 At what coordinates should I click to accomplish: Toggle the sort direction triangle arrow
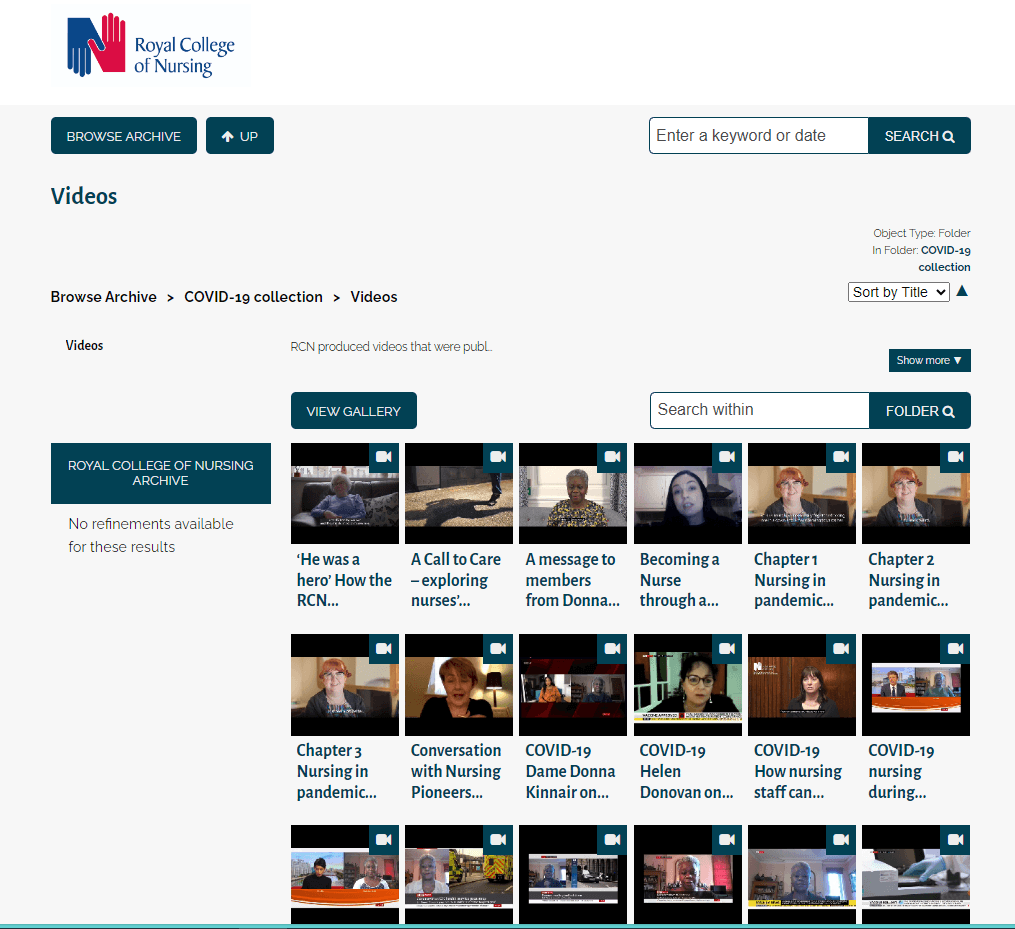click(962, 291)
